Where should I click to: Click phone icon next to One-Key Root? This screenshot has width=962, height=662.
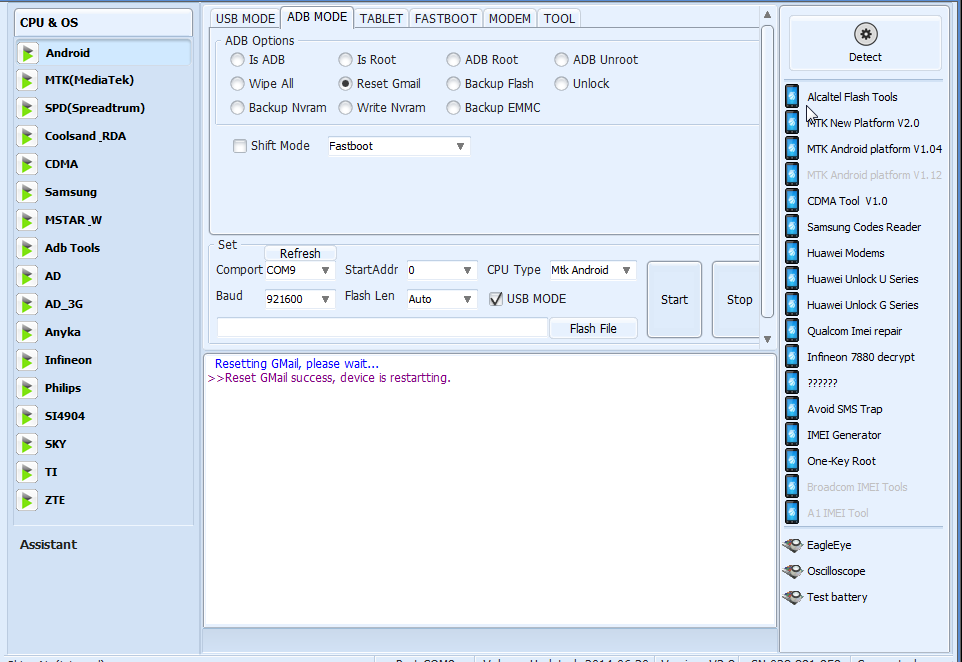pyautogui.click(x=792, y=461)
